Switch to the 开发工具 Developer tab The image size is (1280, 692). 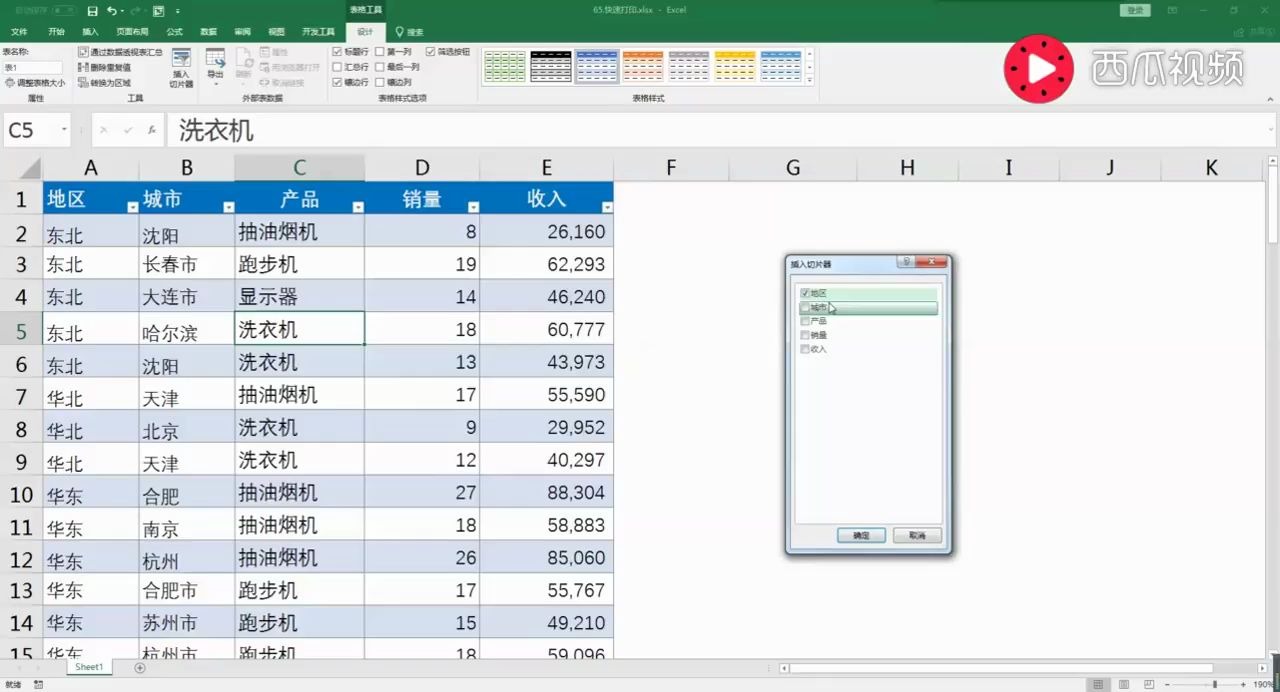point(318,32)
